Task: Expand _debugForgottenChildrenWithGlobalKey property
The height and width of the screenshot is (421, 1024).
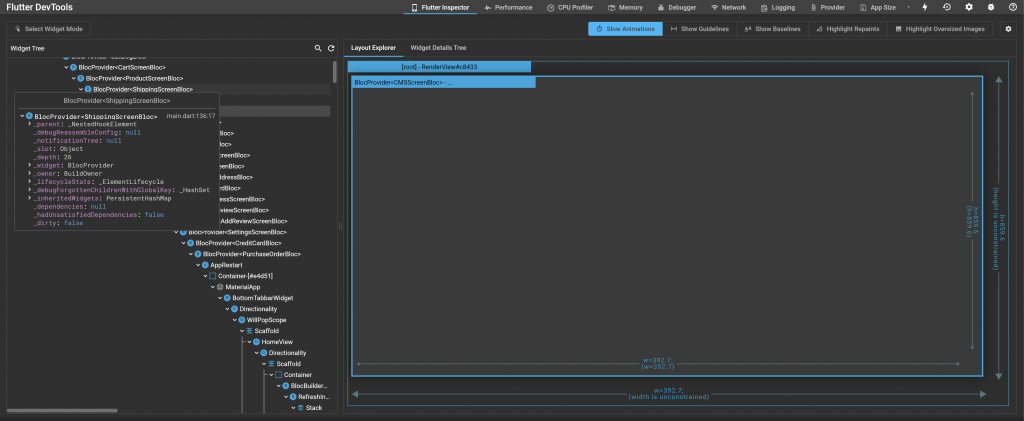Action: [30, 190]
